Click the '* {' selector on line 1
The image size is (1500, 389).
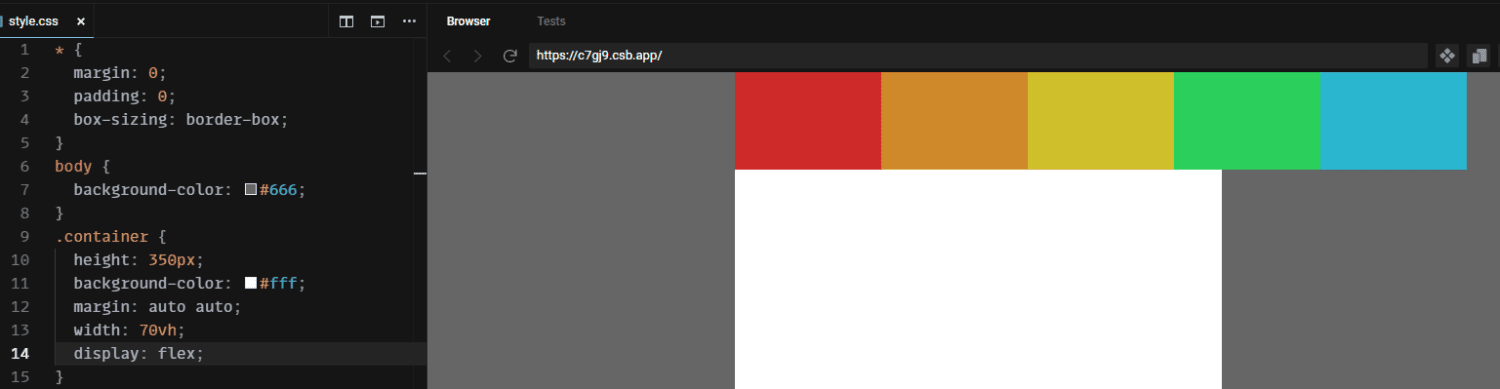click(68, 49)
